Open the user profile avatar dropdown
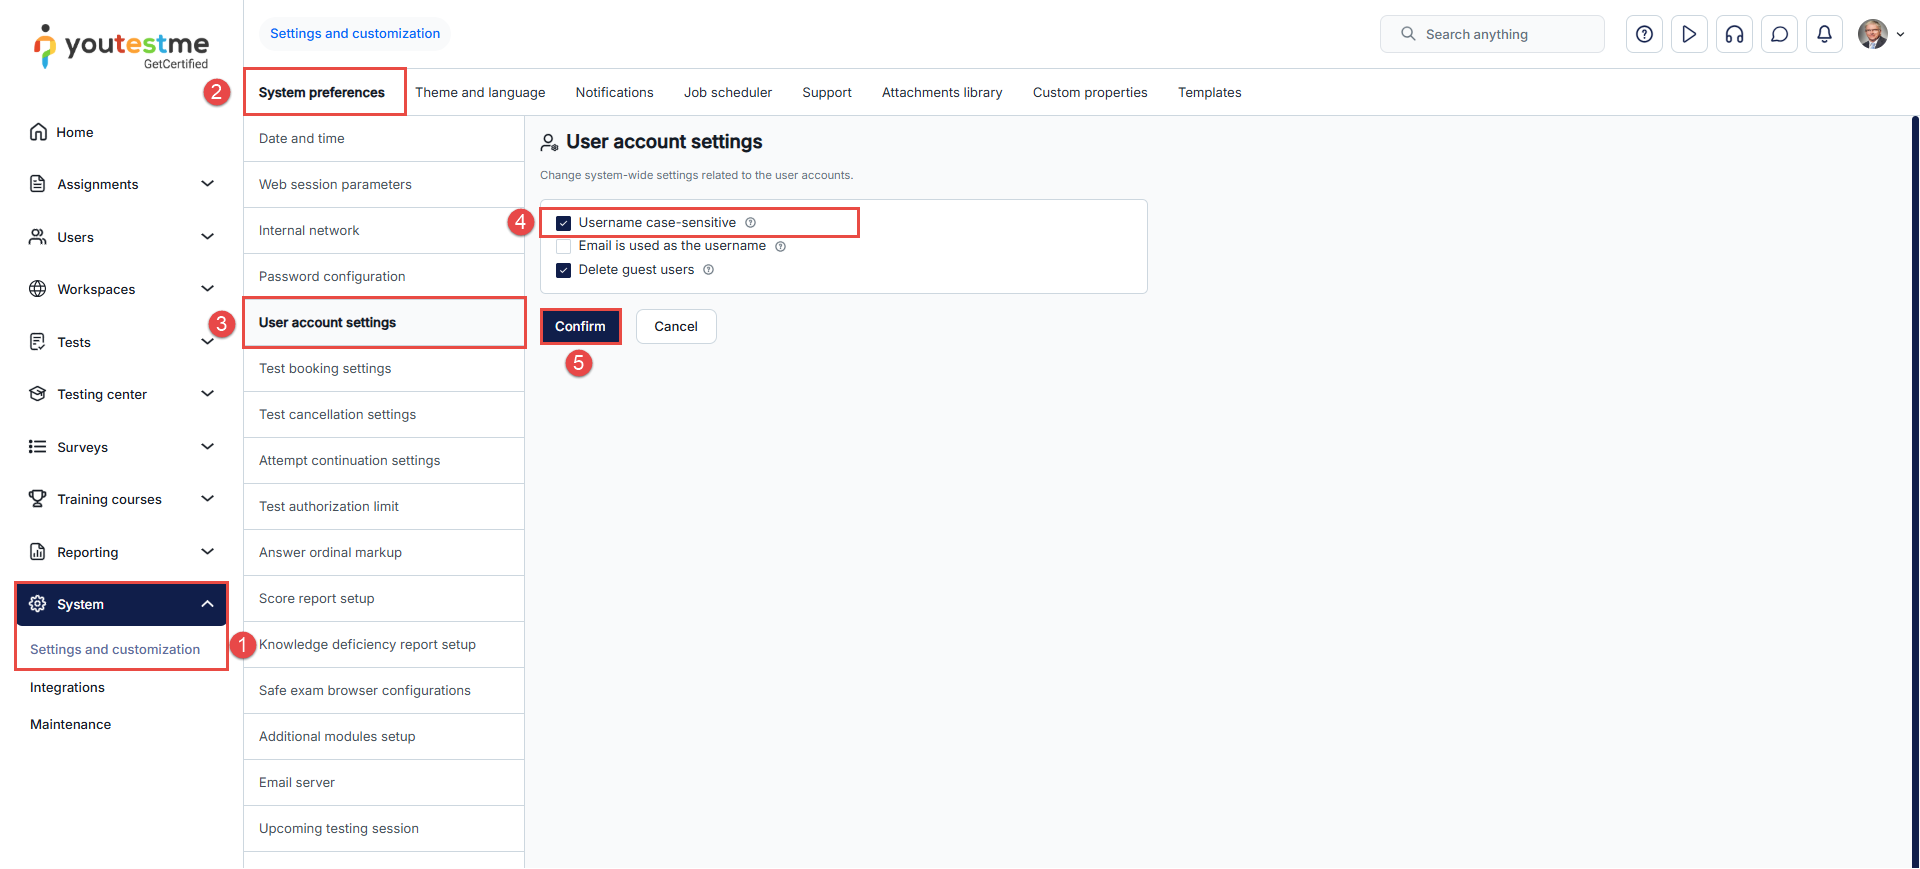This screenshot has width=1920, height=869. [x=1880, y=34]
